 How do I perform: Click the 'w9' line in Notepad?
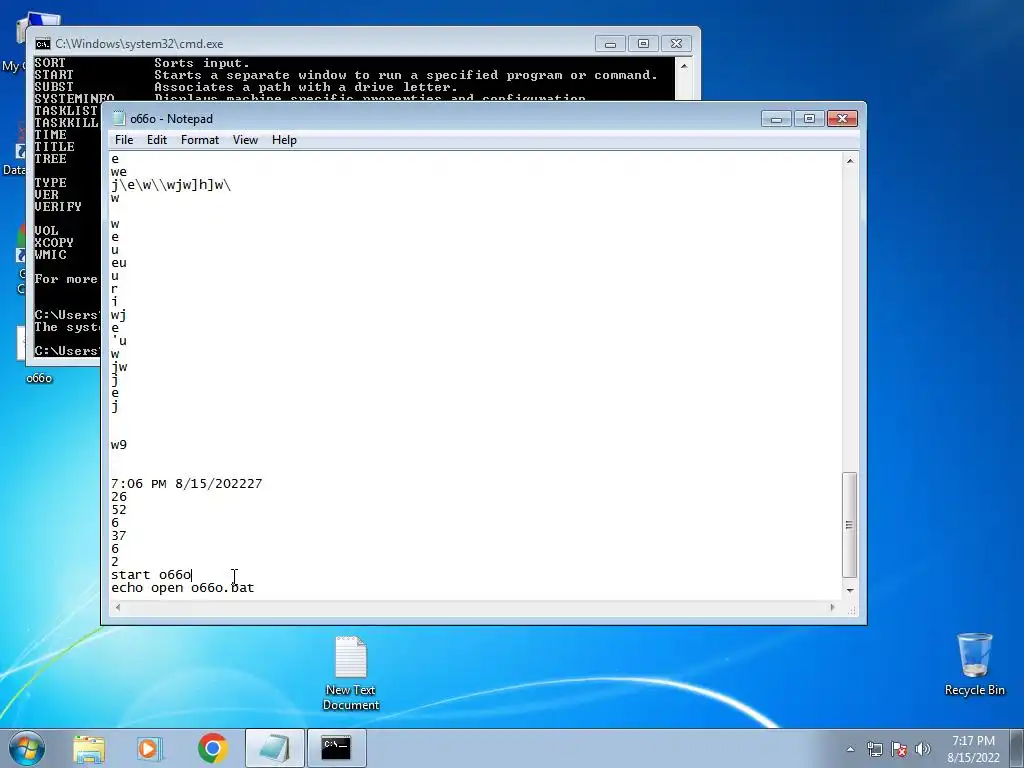[119, 445]
